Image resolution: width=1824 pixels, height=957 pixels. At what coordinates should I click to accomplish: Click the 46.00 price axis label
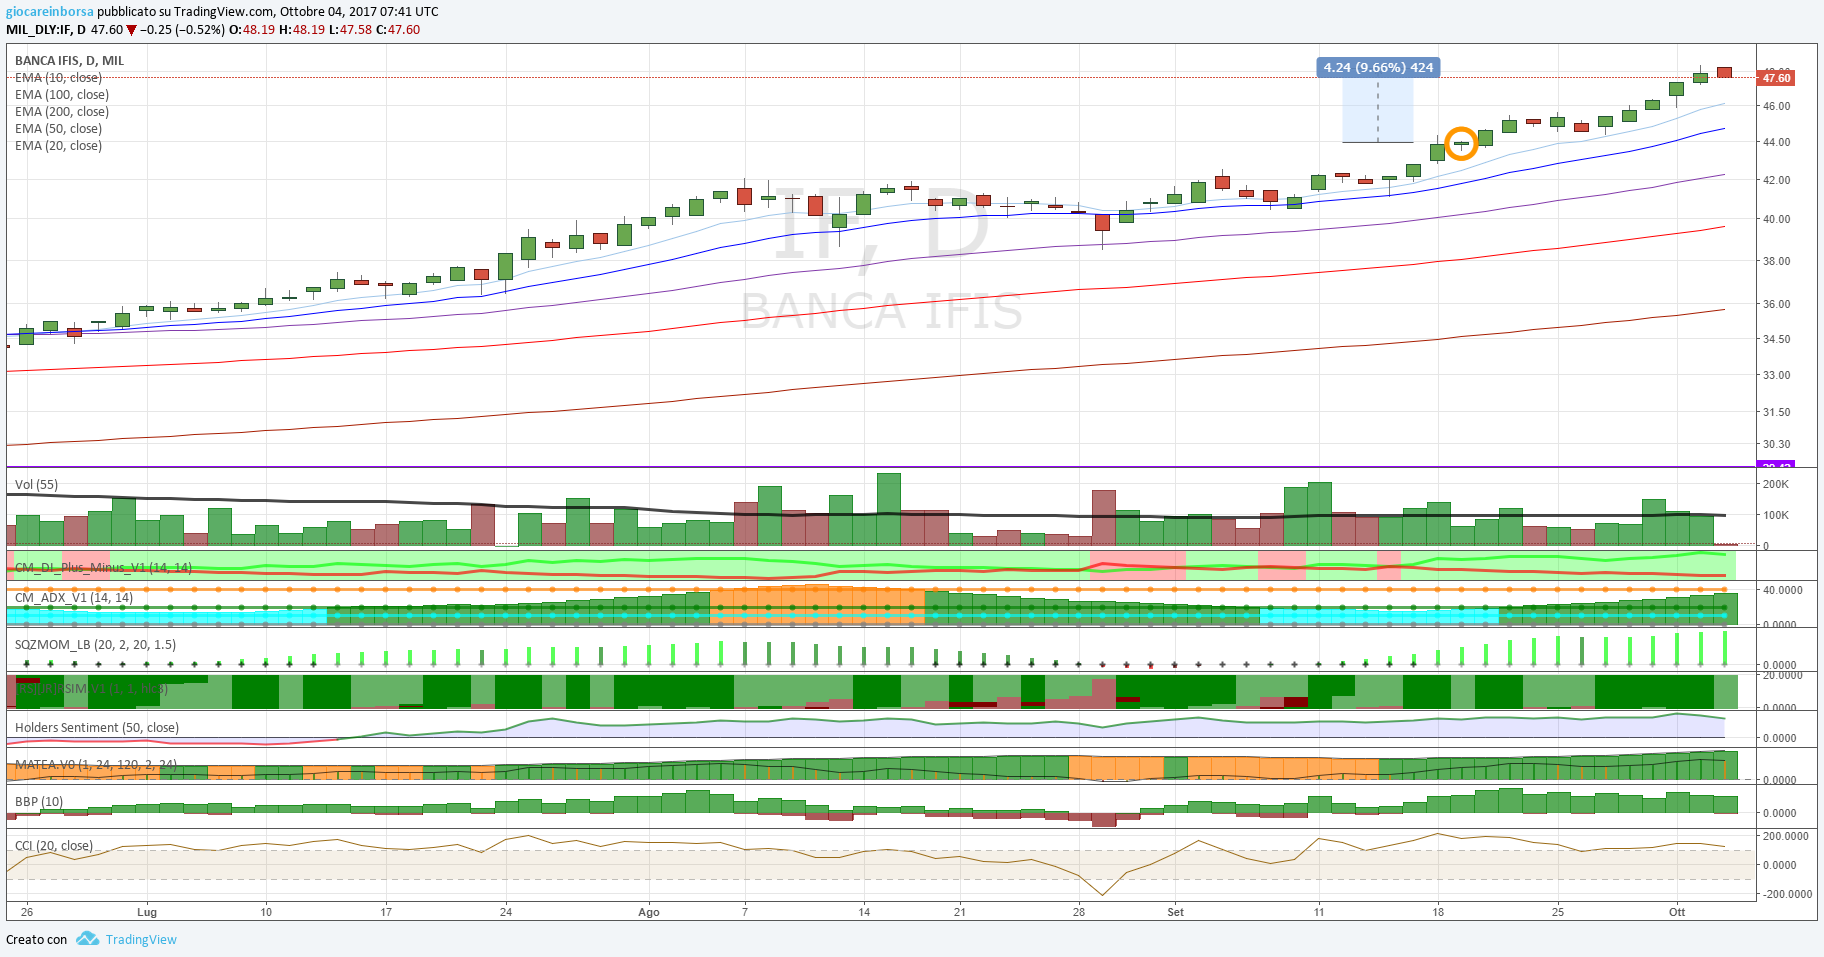1776,106
